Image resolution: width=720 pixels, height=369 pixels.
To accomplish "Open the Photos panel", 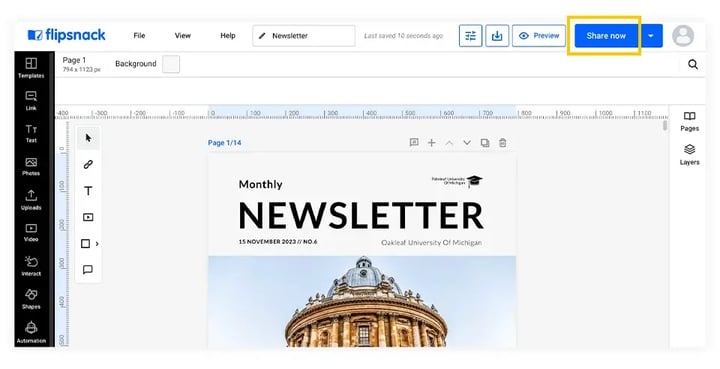I will (31, 167).
